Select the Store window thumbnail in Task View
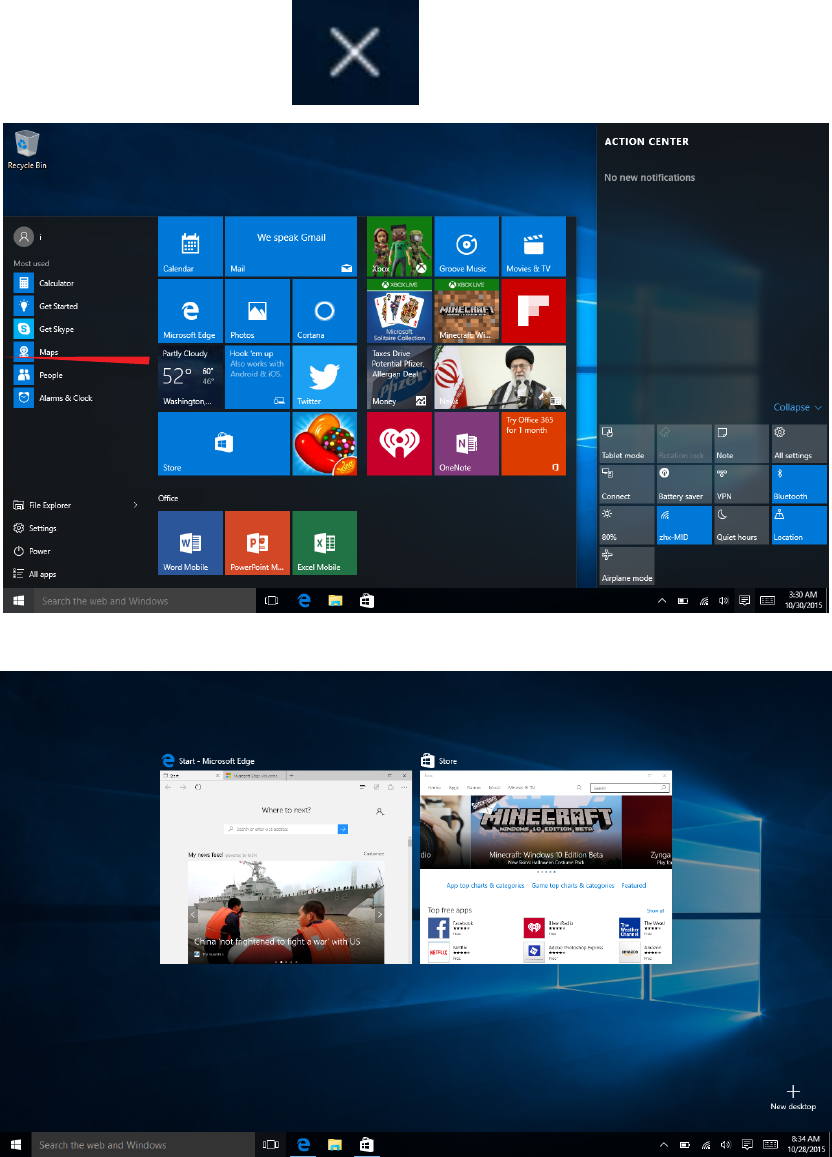The image size is (832, 1157). 546,867
